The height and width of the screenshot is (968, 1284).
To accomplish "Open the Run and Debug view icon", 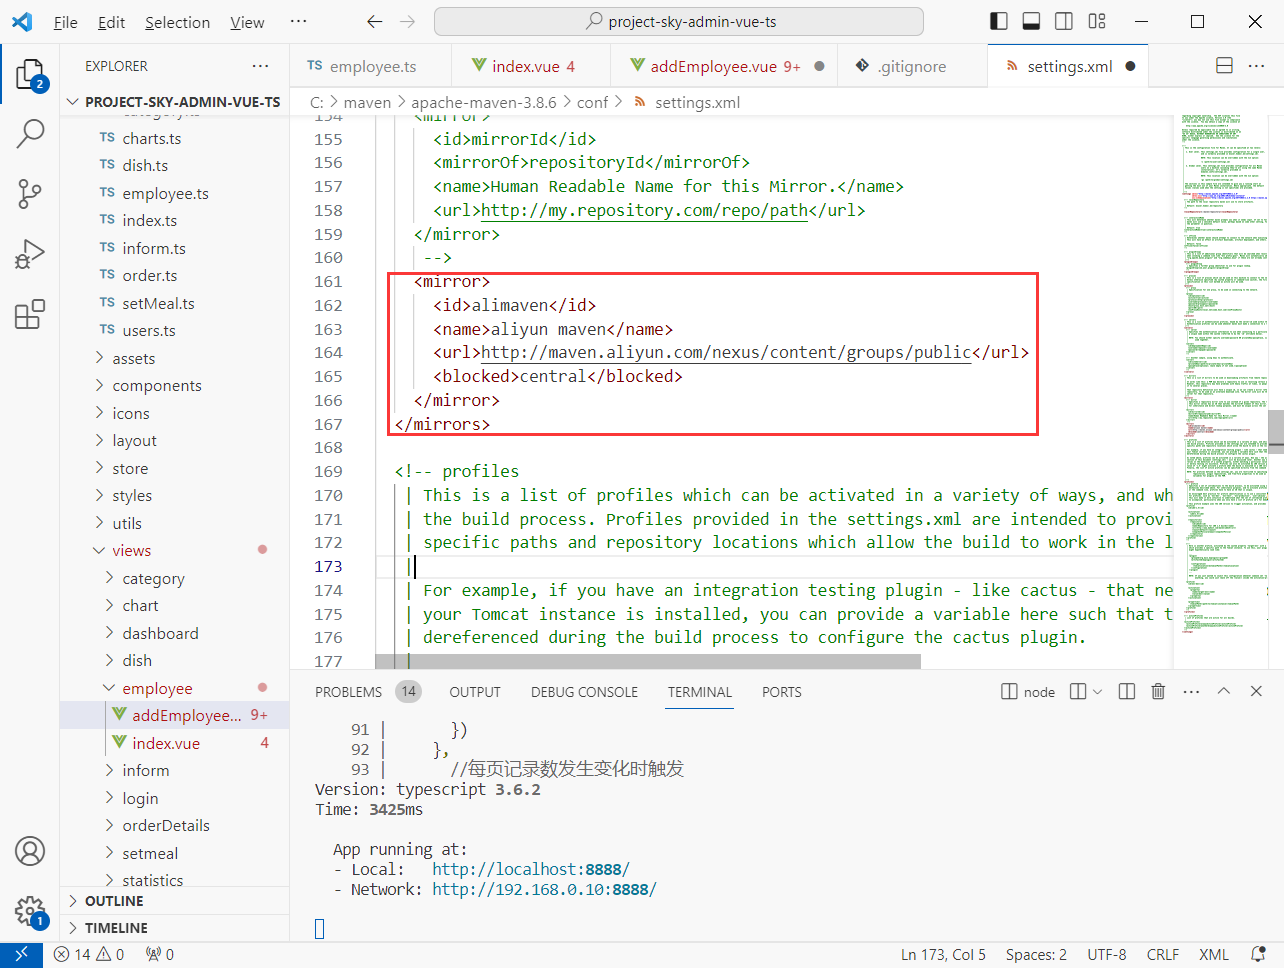I will (x=30, y=254).
